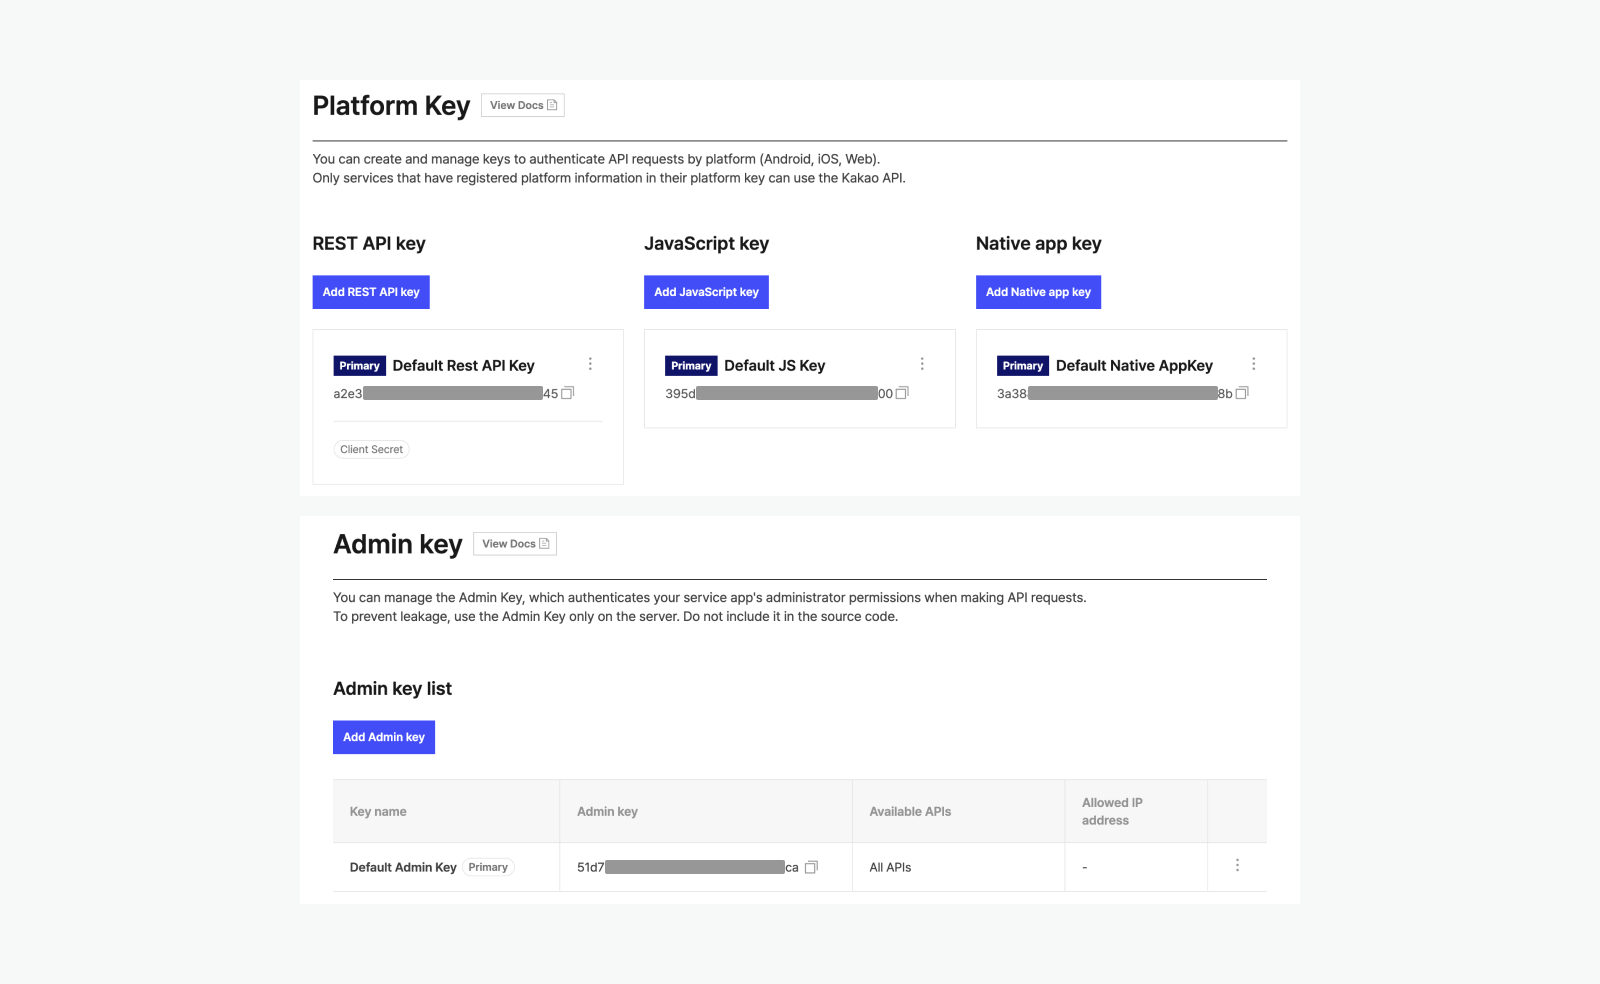Copy the Default Admin Key value
This screenshot has height=984, width=1600.
(x=810, y=867)
